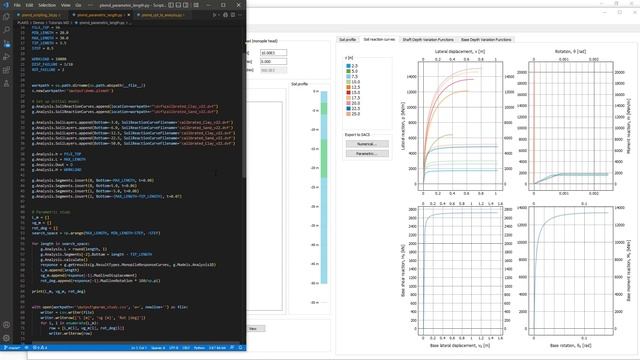Open the Explorer view in VS Code

click(6, 17)
